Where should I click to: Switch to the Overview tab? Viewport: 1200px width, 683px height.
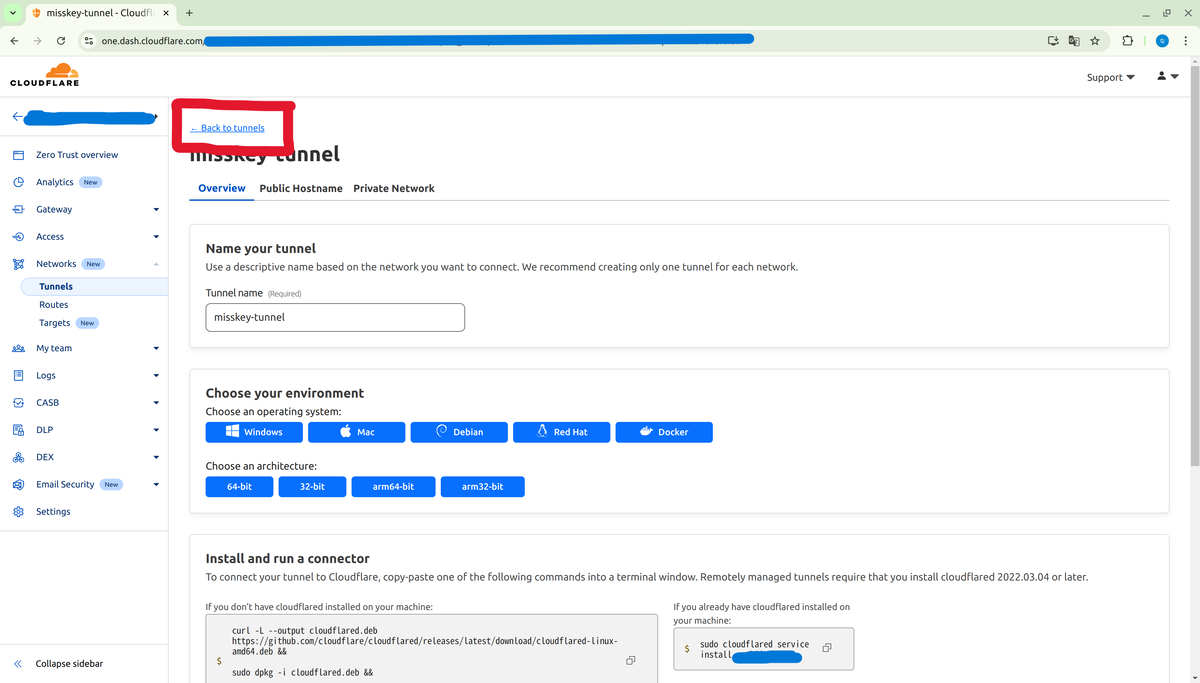click(x=222, y=188)
